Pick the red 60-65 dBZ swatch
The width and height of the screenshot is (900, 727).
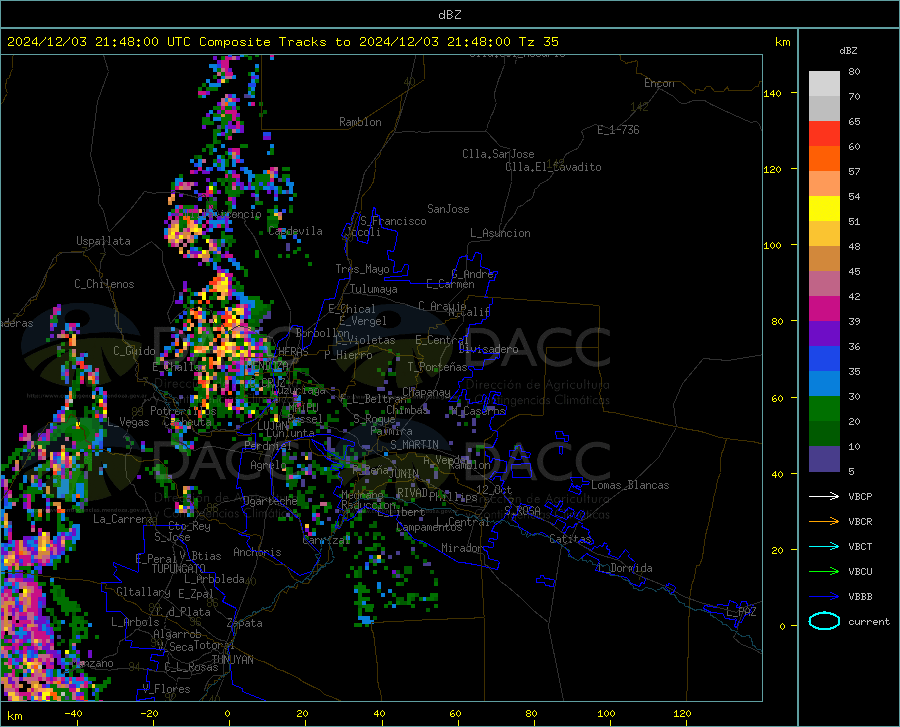pos(824,134)
